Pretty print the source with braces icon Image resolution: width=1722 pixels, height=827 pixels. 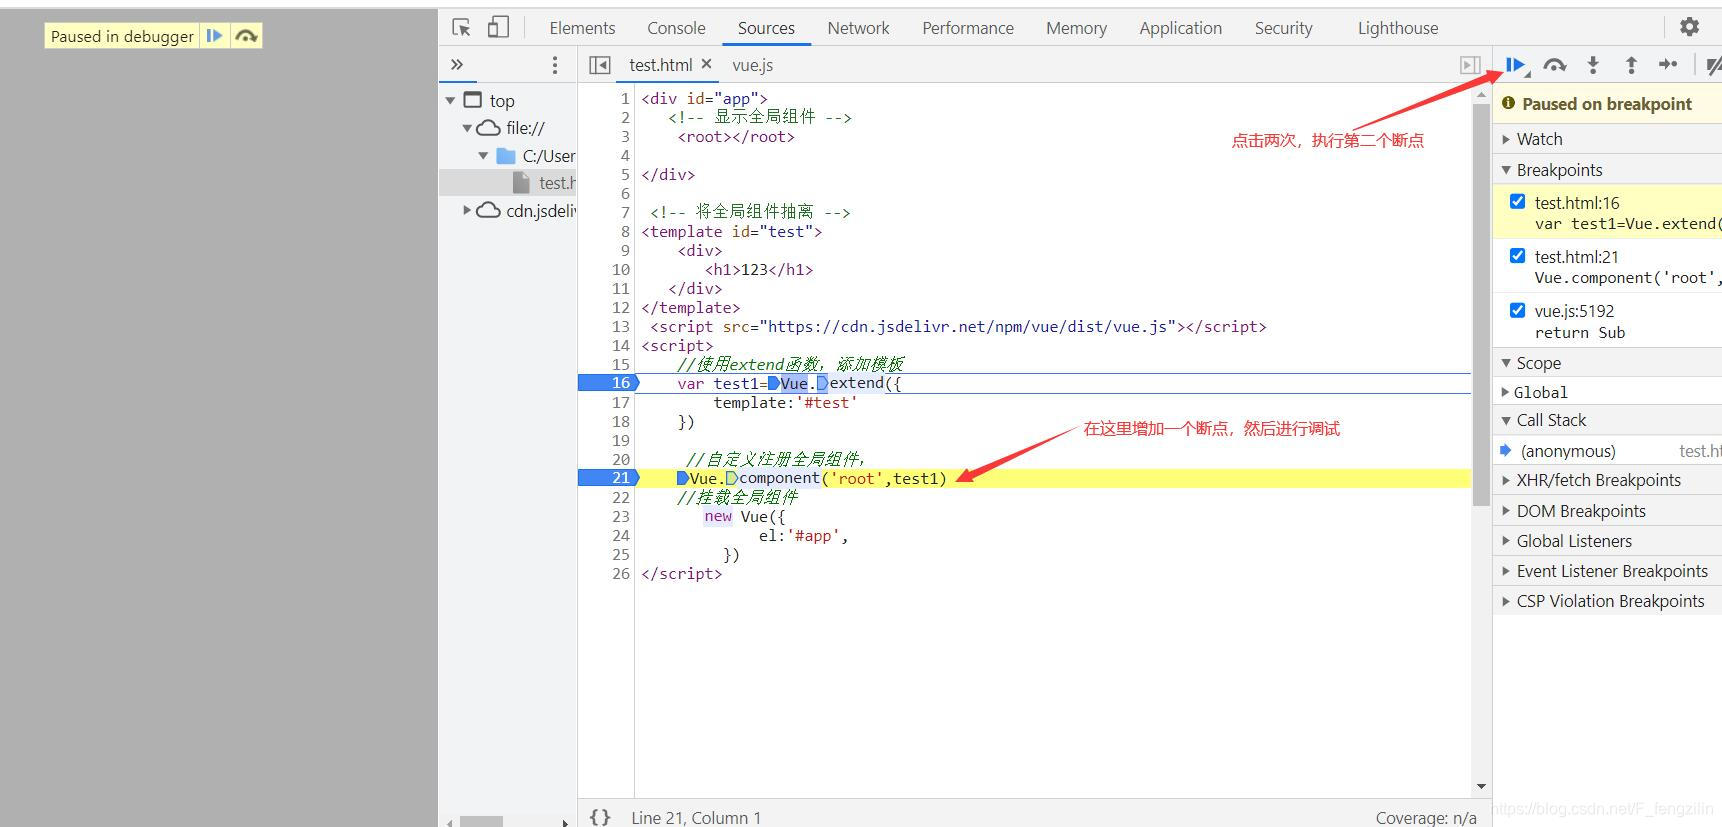point(600,817)
